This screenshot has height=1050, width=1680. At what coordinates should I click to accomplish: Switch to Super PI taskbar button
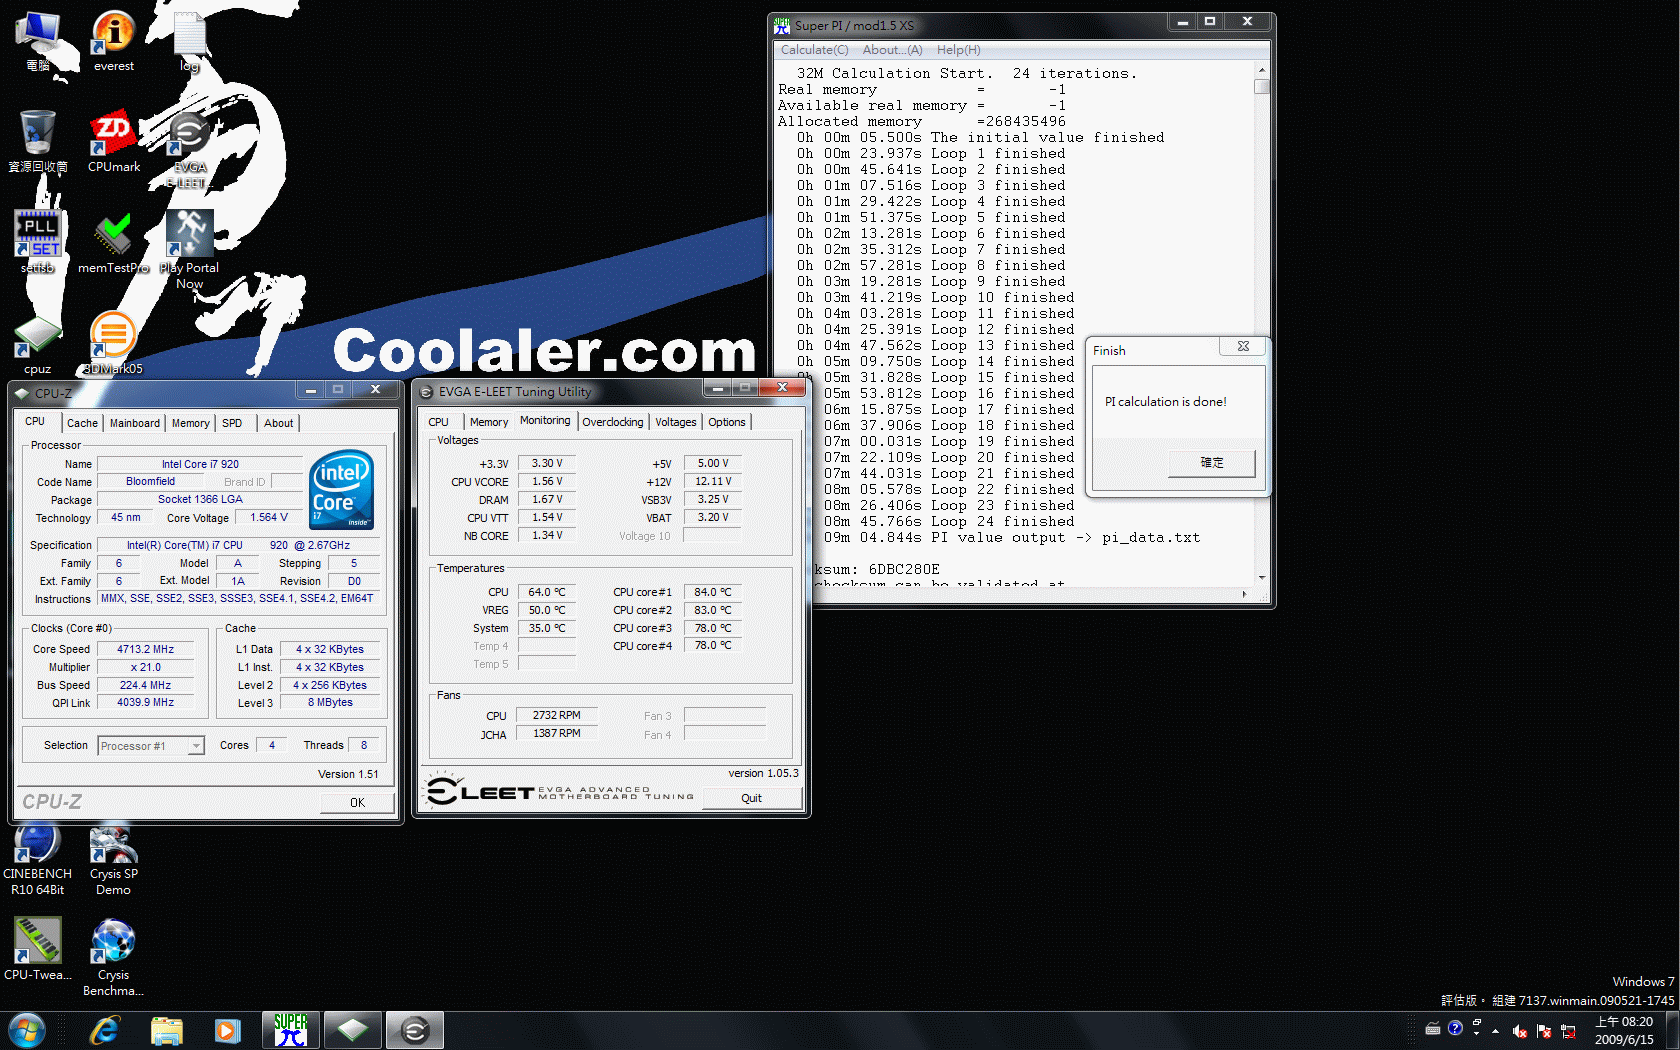click(x=291, y=1030)
